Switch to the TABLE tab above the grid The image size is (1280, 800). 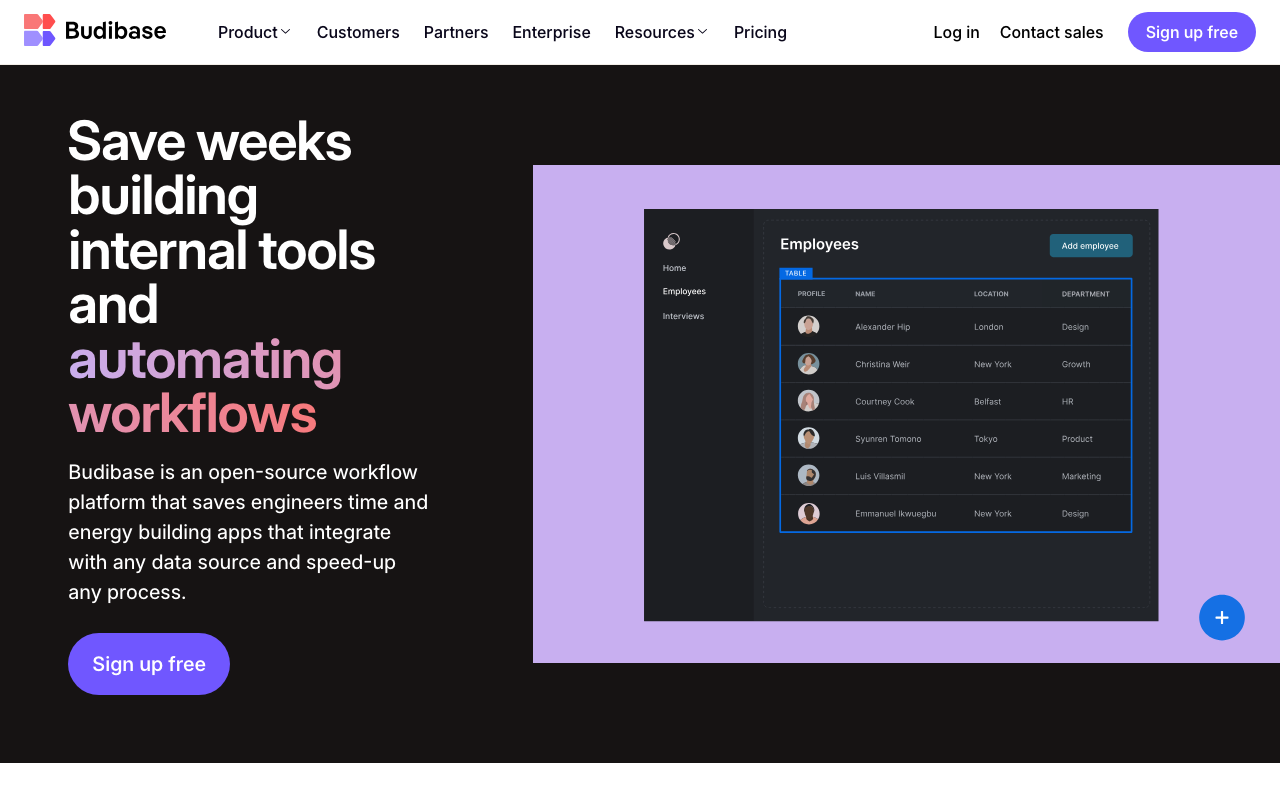[x=796, y=272]
